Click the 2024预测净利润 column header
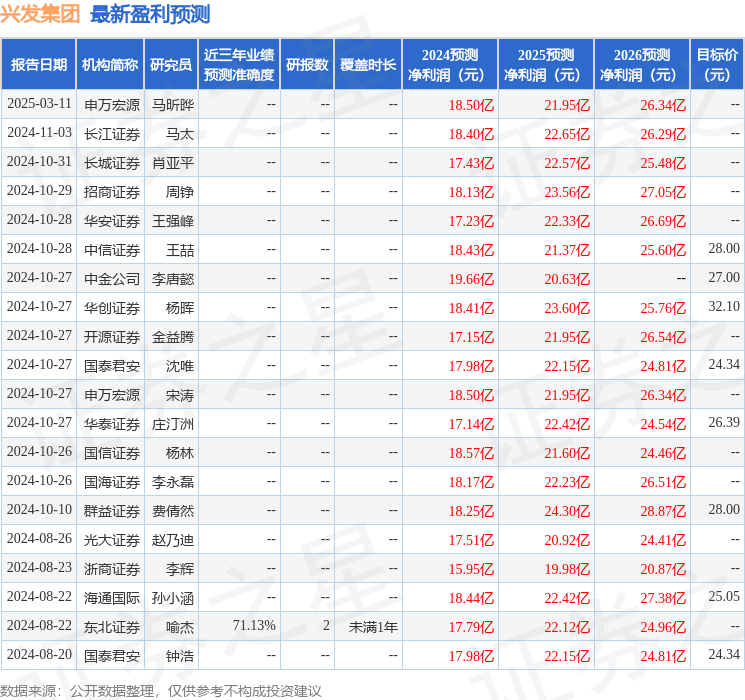The height and width of the screenshot is (700, 745). click(x=450, y=65)
